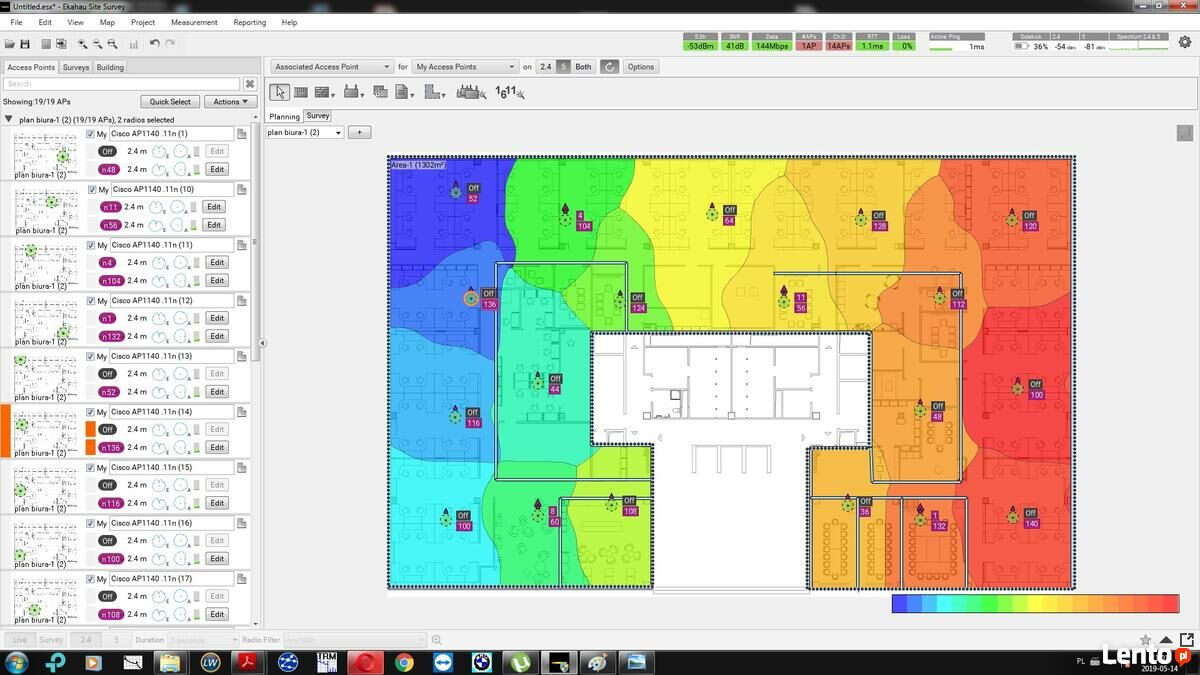Screen dimensions: 1200x675
Task: Open the File menu
Action: click(x=16, y=22)
